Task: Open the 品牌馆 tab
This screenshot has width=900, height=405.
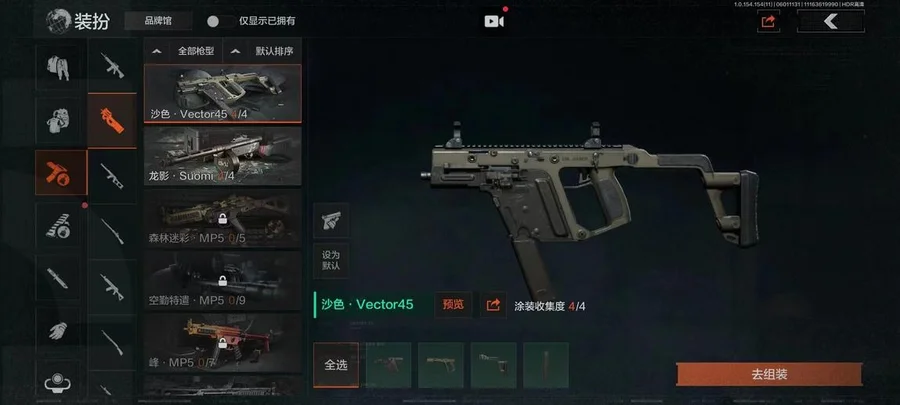Action: coord(158,21)
